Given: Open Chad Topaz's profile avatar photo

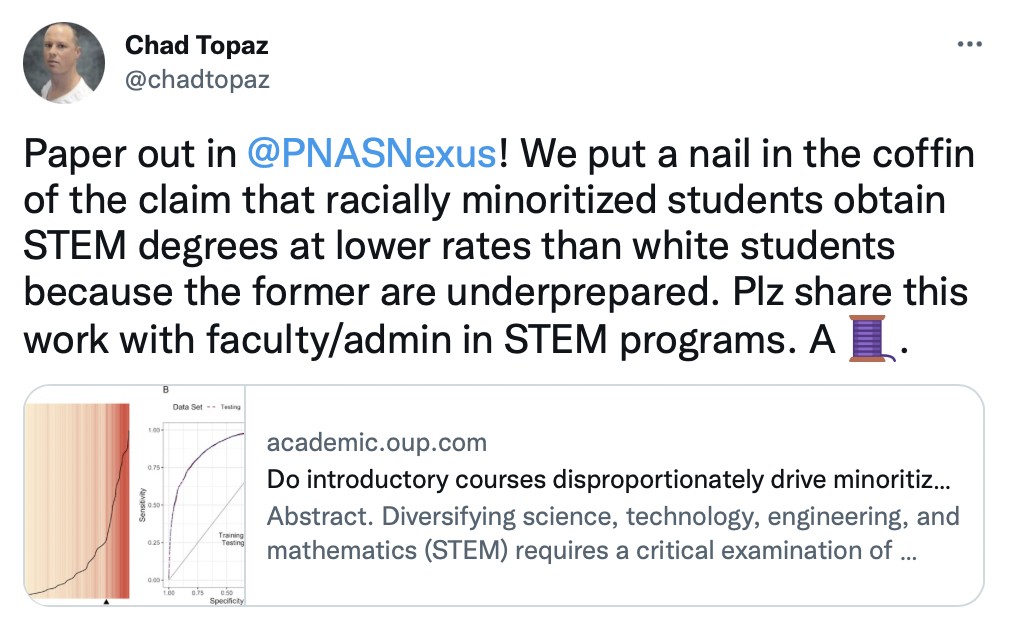Looking at the screenshot, I should (x=64, y=63).
